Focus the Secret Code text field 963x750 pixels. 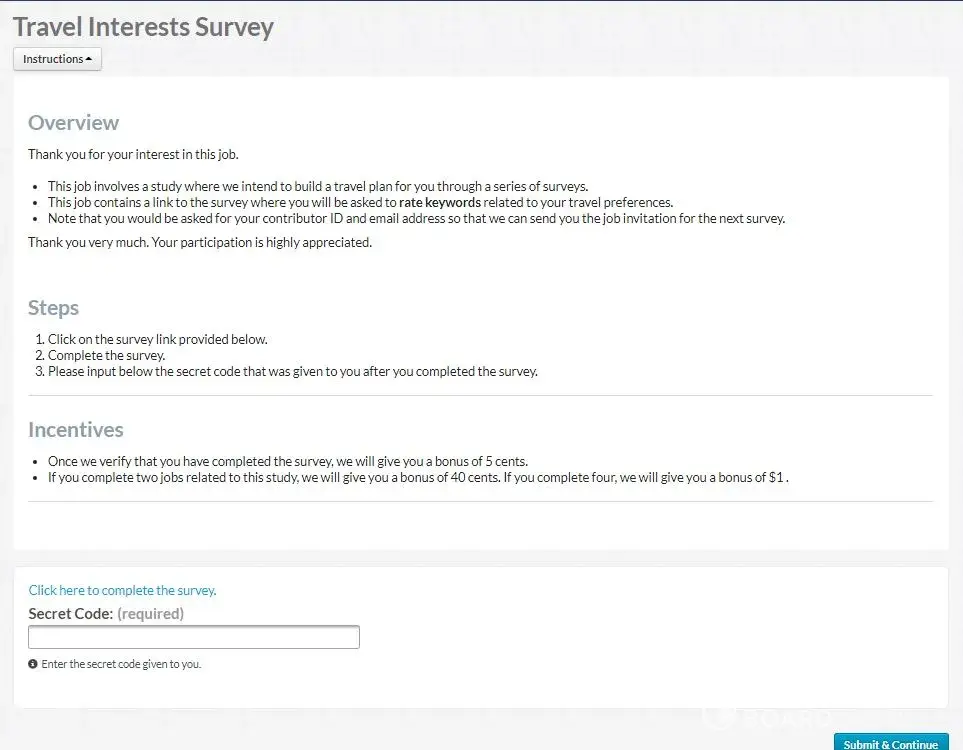click(194, 637)
